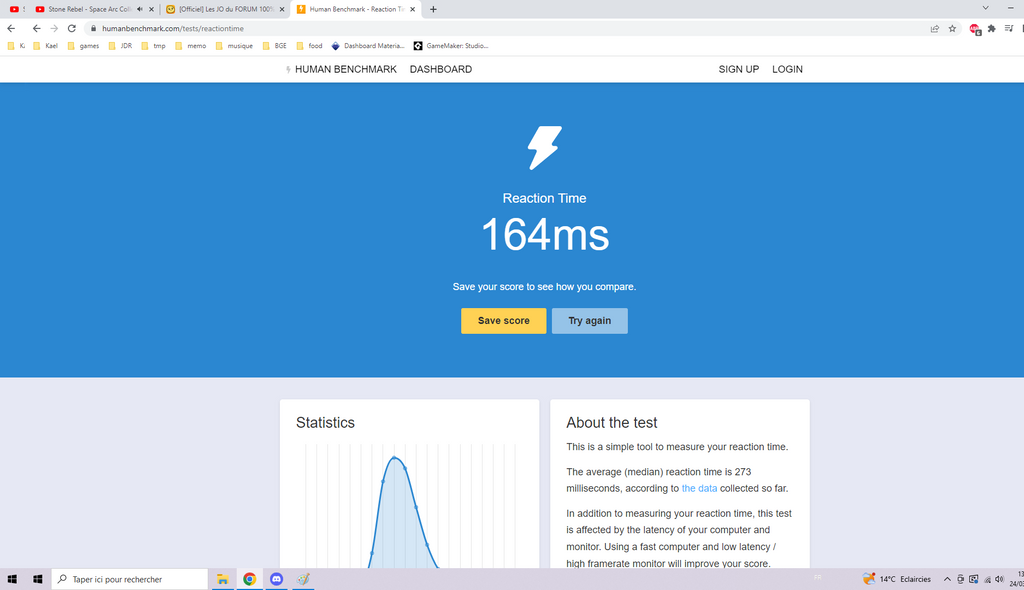Image resolution: width=1024 pixels, height=590 pixels.
Task: Open the browser extensions puzzle icon
Action: [x=991, y=29]
